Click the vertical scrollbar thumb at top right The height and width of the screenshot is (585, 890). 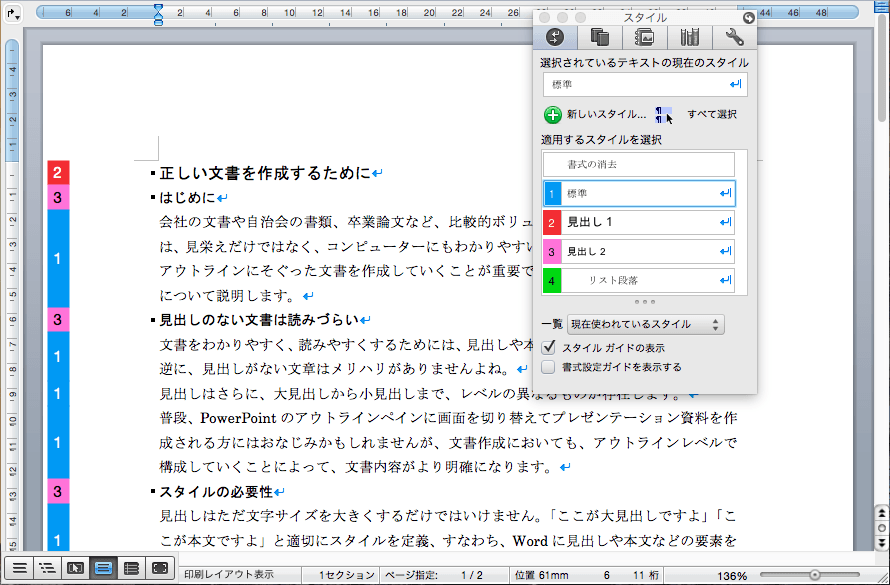point(881,70)
